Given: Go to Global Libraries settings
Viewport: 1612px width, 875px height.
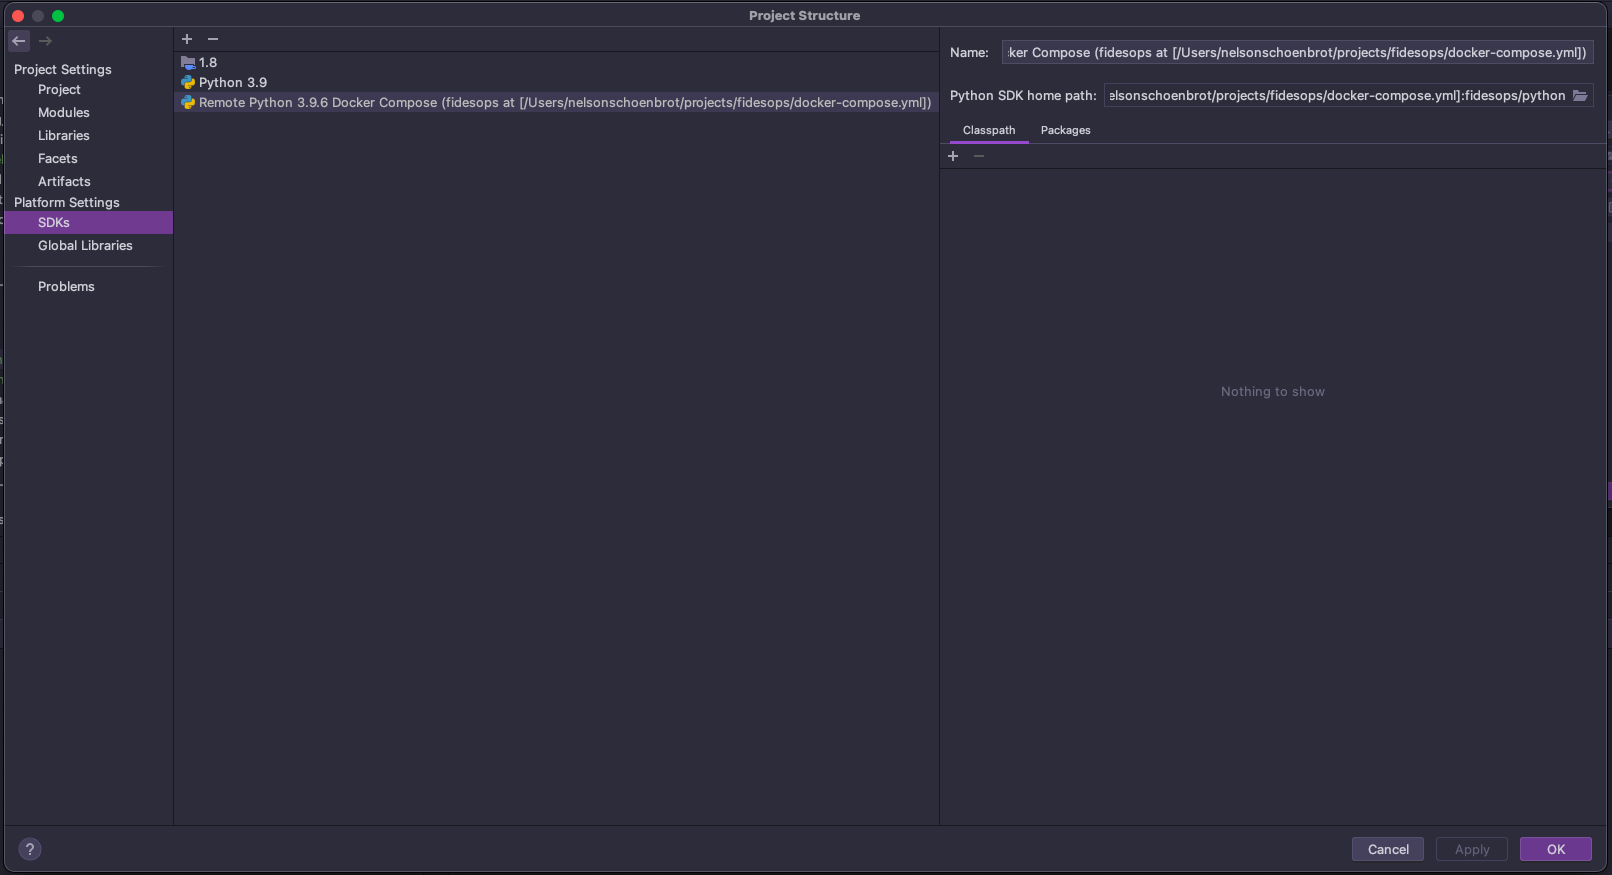Looking at the screenshot, I should point(85,246).
